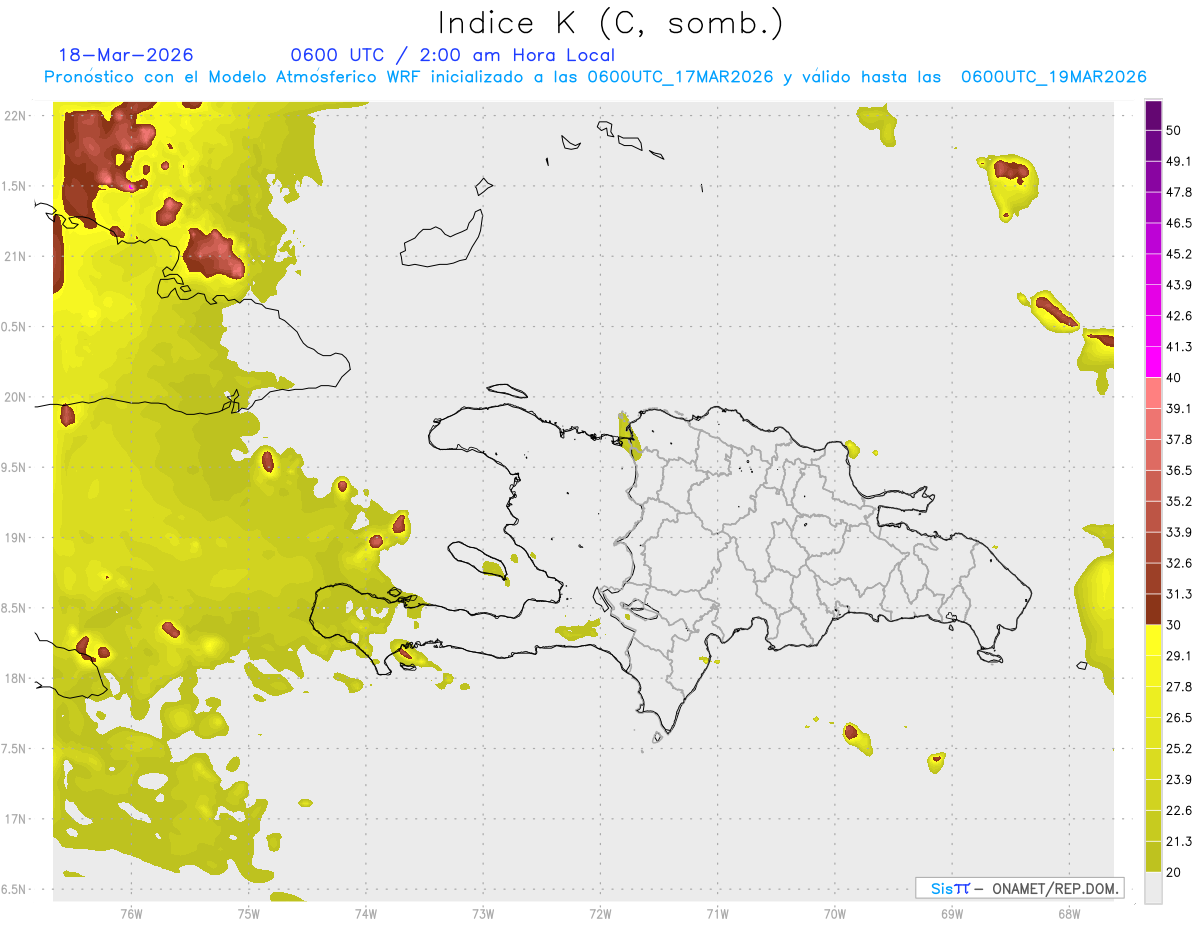1200x927 pixels.
Task: Click the 71W longitude axis label
Action: coord(717,913)
